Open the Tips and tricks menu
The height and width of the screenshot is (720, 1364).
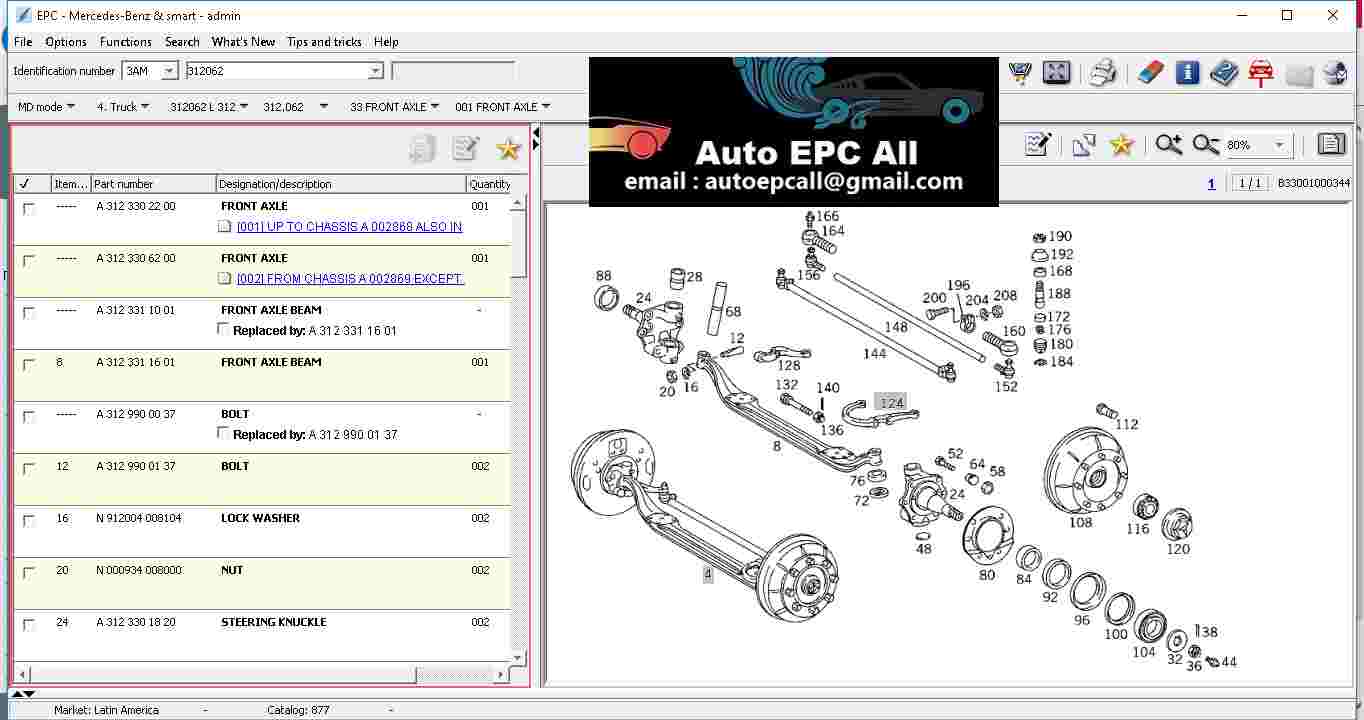click(x=324, y=42)
